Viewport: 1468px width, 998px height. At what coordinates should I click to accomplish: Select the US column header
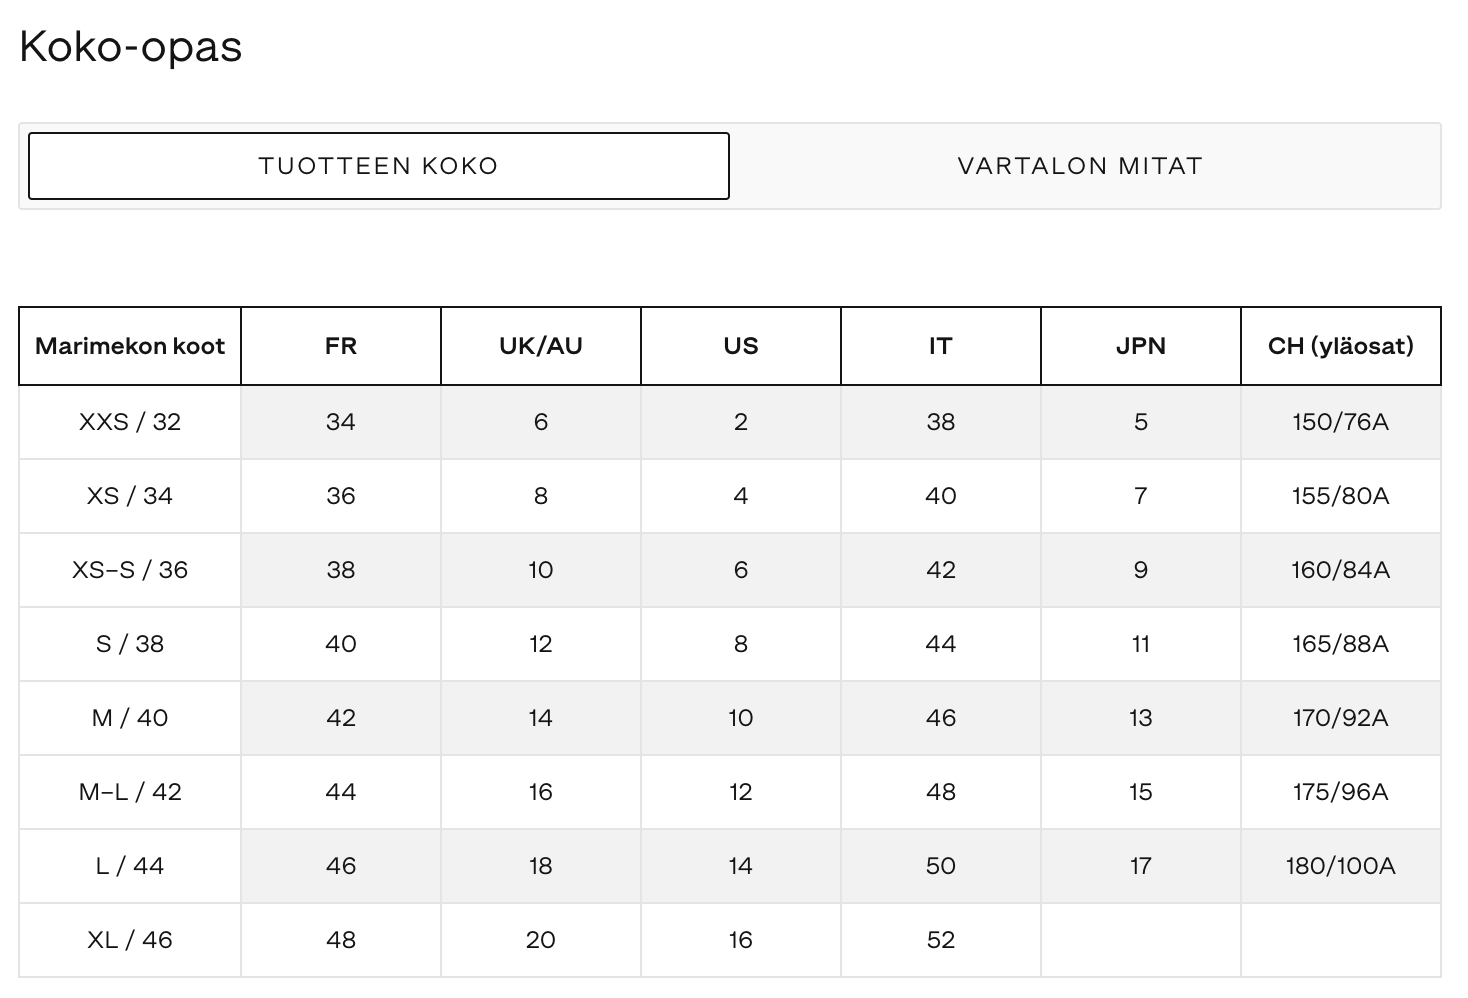[741, 346]
